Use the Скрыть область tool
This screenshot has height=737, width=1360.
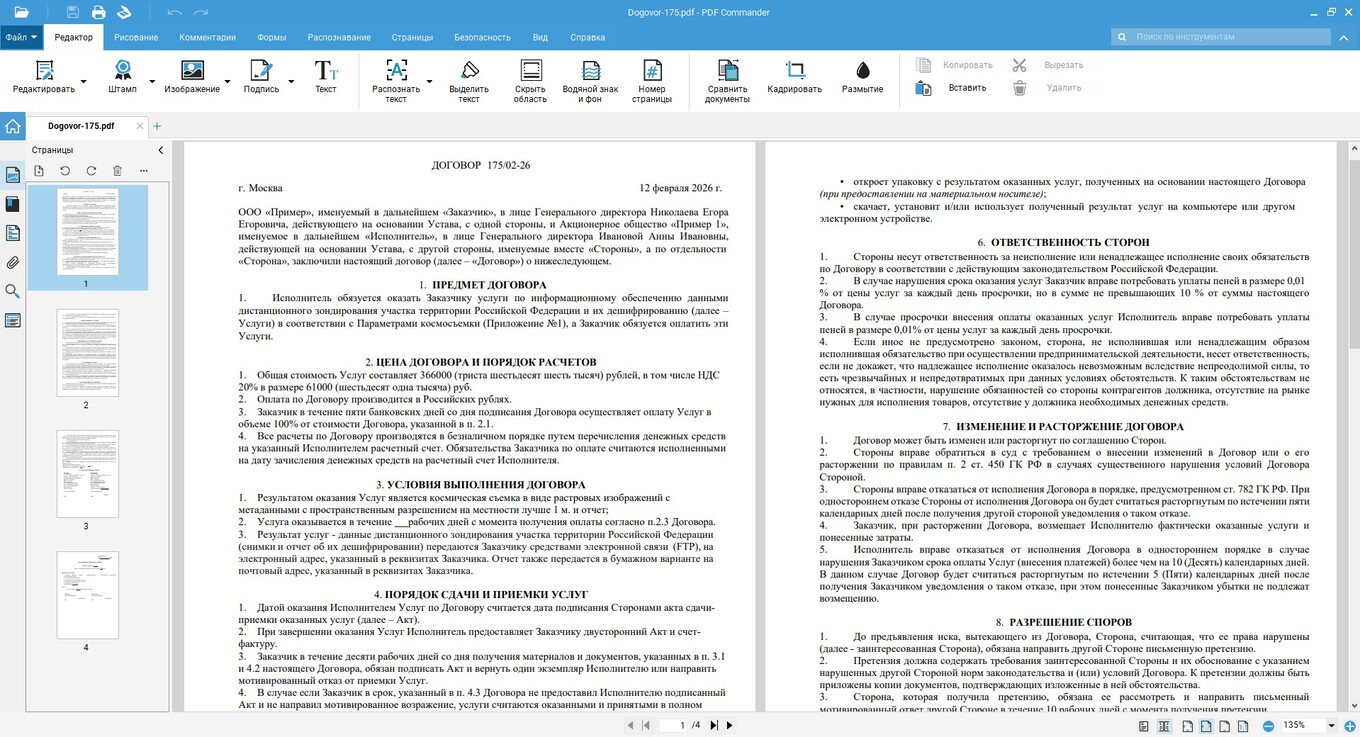[x=531, y=80]
